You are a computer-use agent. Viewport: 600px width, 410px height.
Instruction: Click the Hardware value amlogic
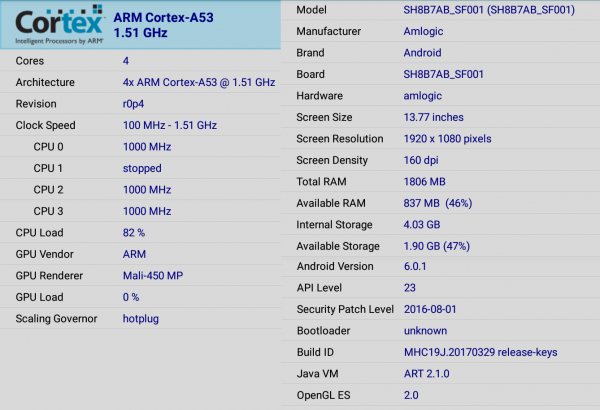point(422,96)
